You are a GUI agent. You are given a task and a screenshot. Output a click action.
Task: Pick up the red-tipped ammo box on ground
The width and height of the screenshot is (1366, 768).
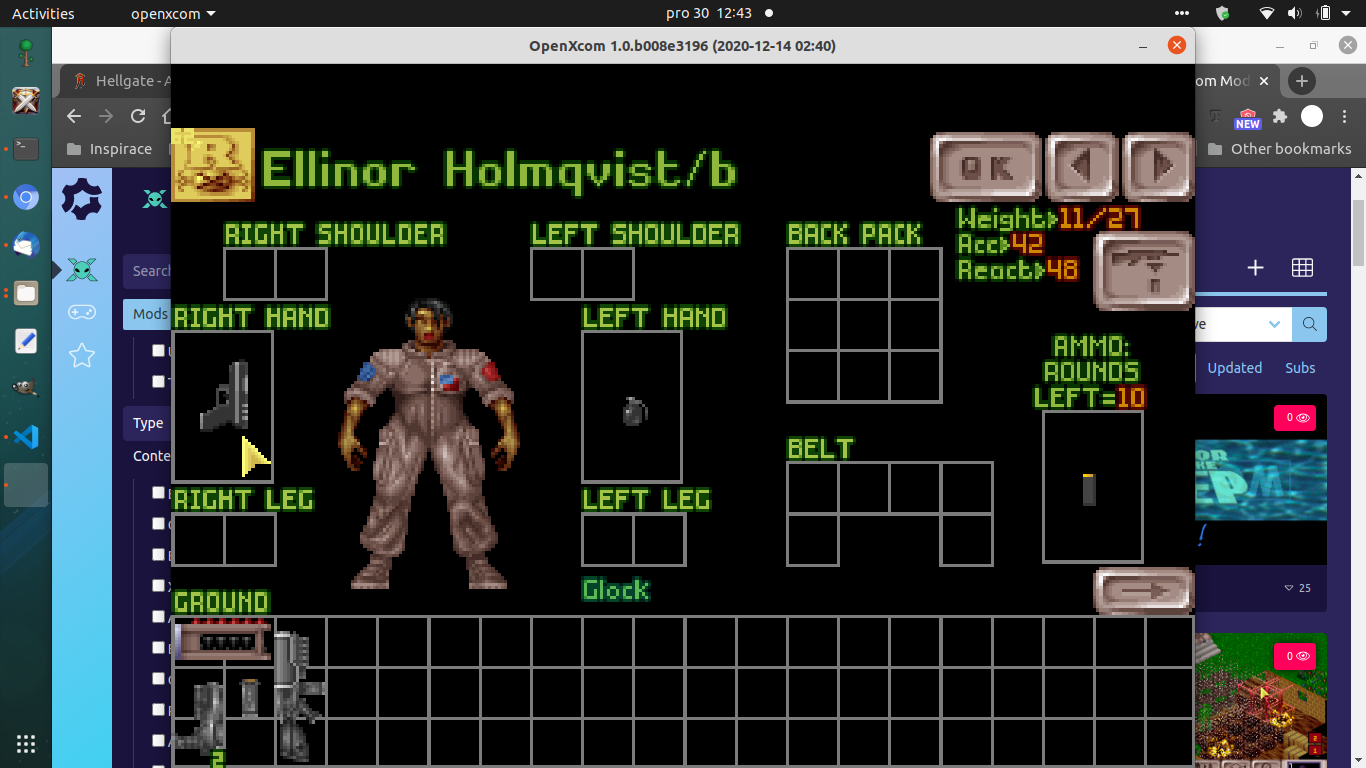pos(223,639)
